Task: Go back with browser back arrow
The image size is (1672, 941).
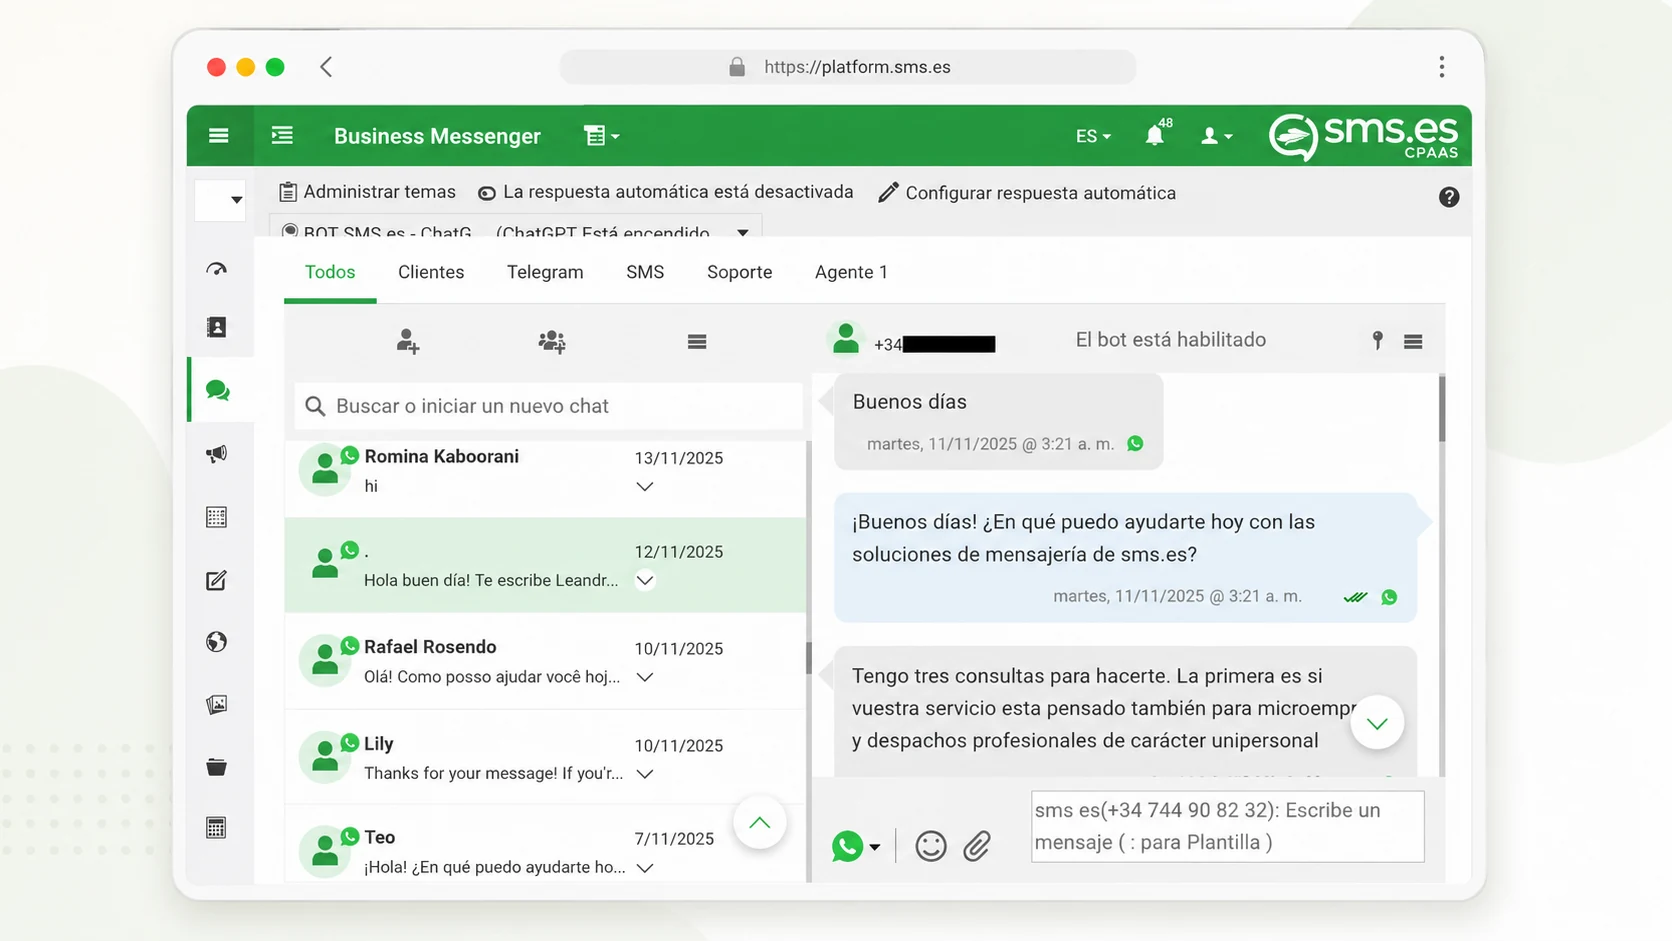Action: pos(326,67)
